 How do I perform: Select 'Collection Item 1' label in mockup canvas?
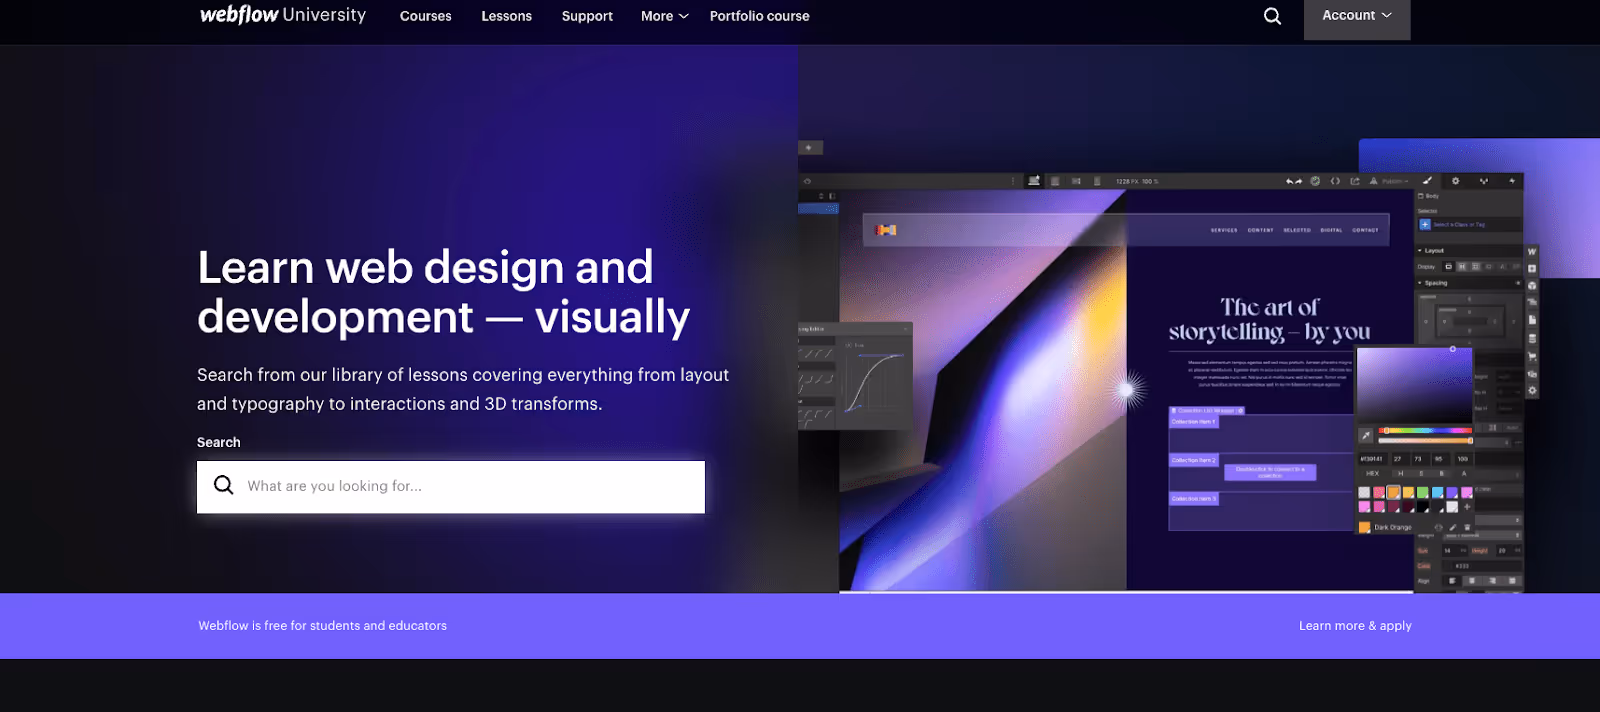[x=1194, y=422]
